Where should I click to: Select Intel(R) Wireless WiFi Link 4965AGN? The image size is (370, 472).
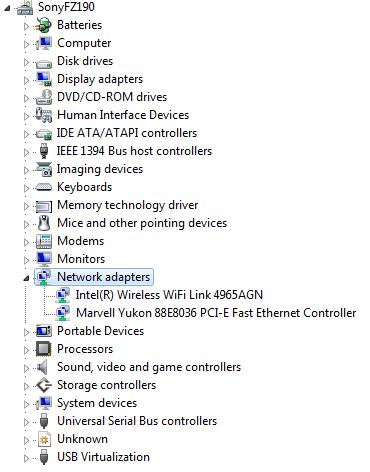[x=169, y=295]
